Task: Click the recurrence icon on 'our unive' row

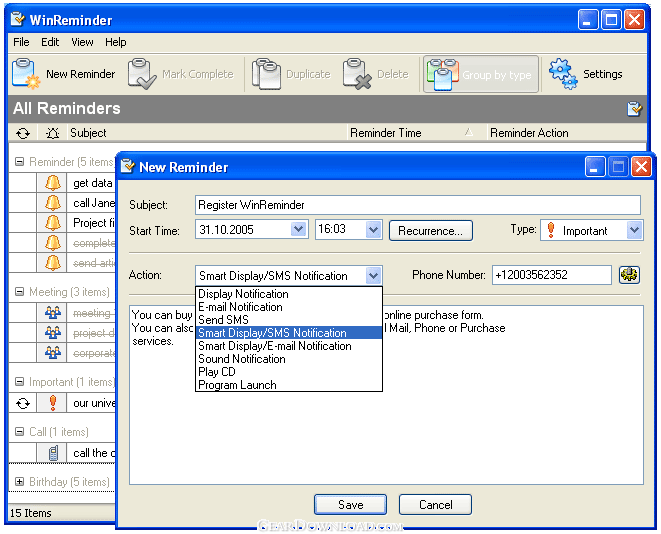Action: [23, 403]
